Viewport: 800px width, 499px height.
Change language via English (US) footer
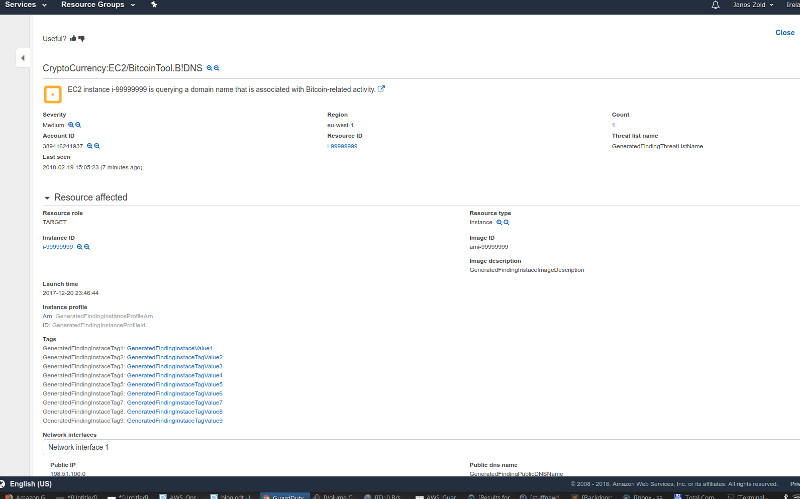(31, 484)
